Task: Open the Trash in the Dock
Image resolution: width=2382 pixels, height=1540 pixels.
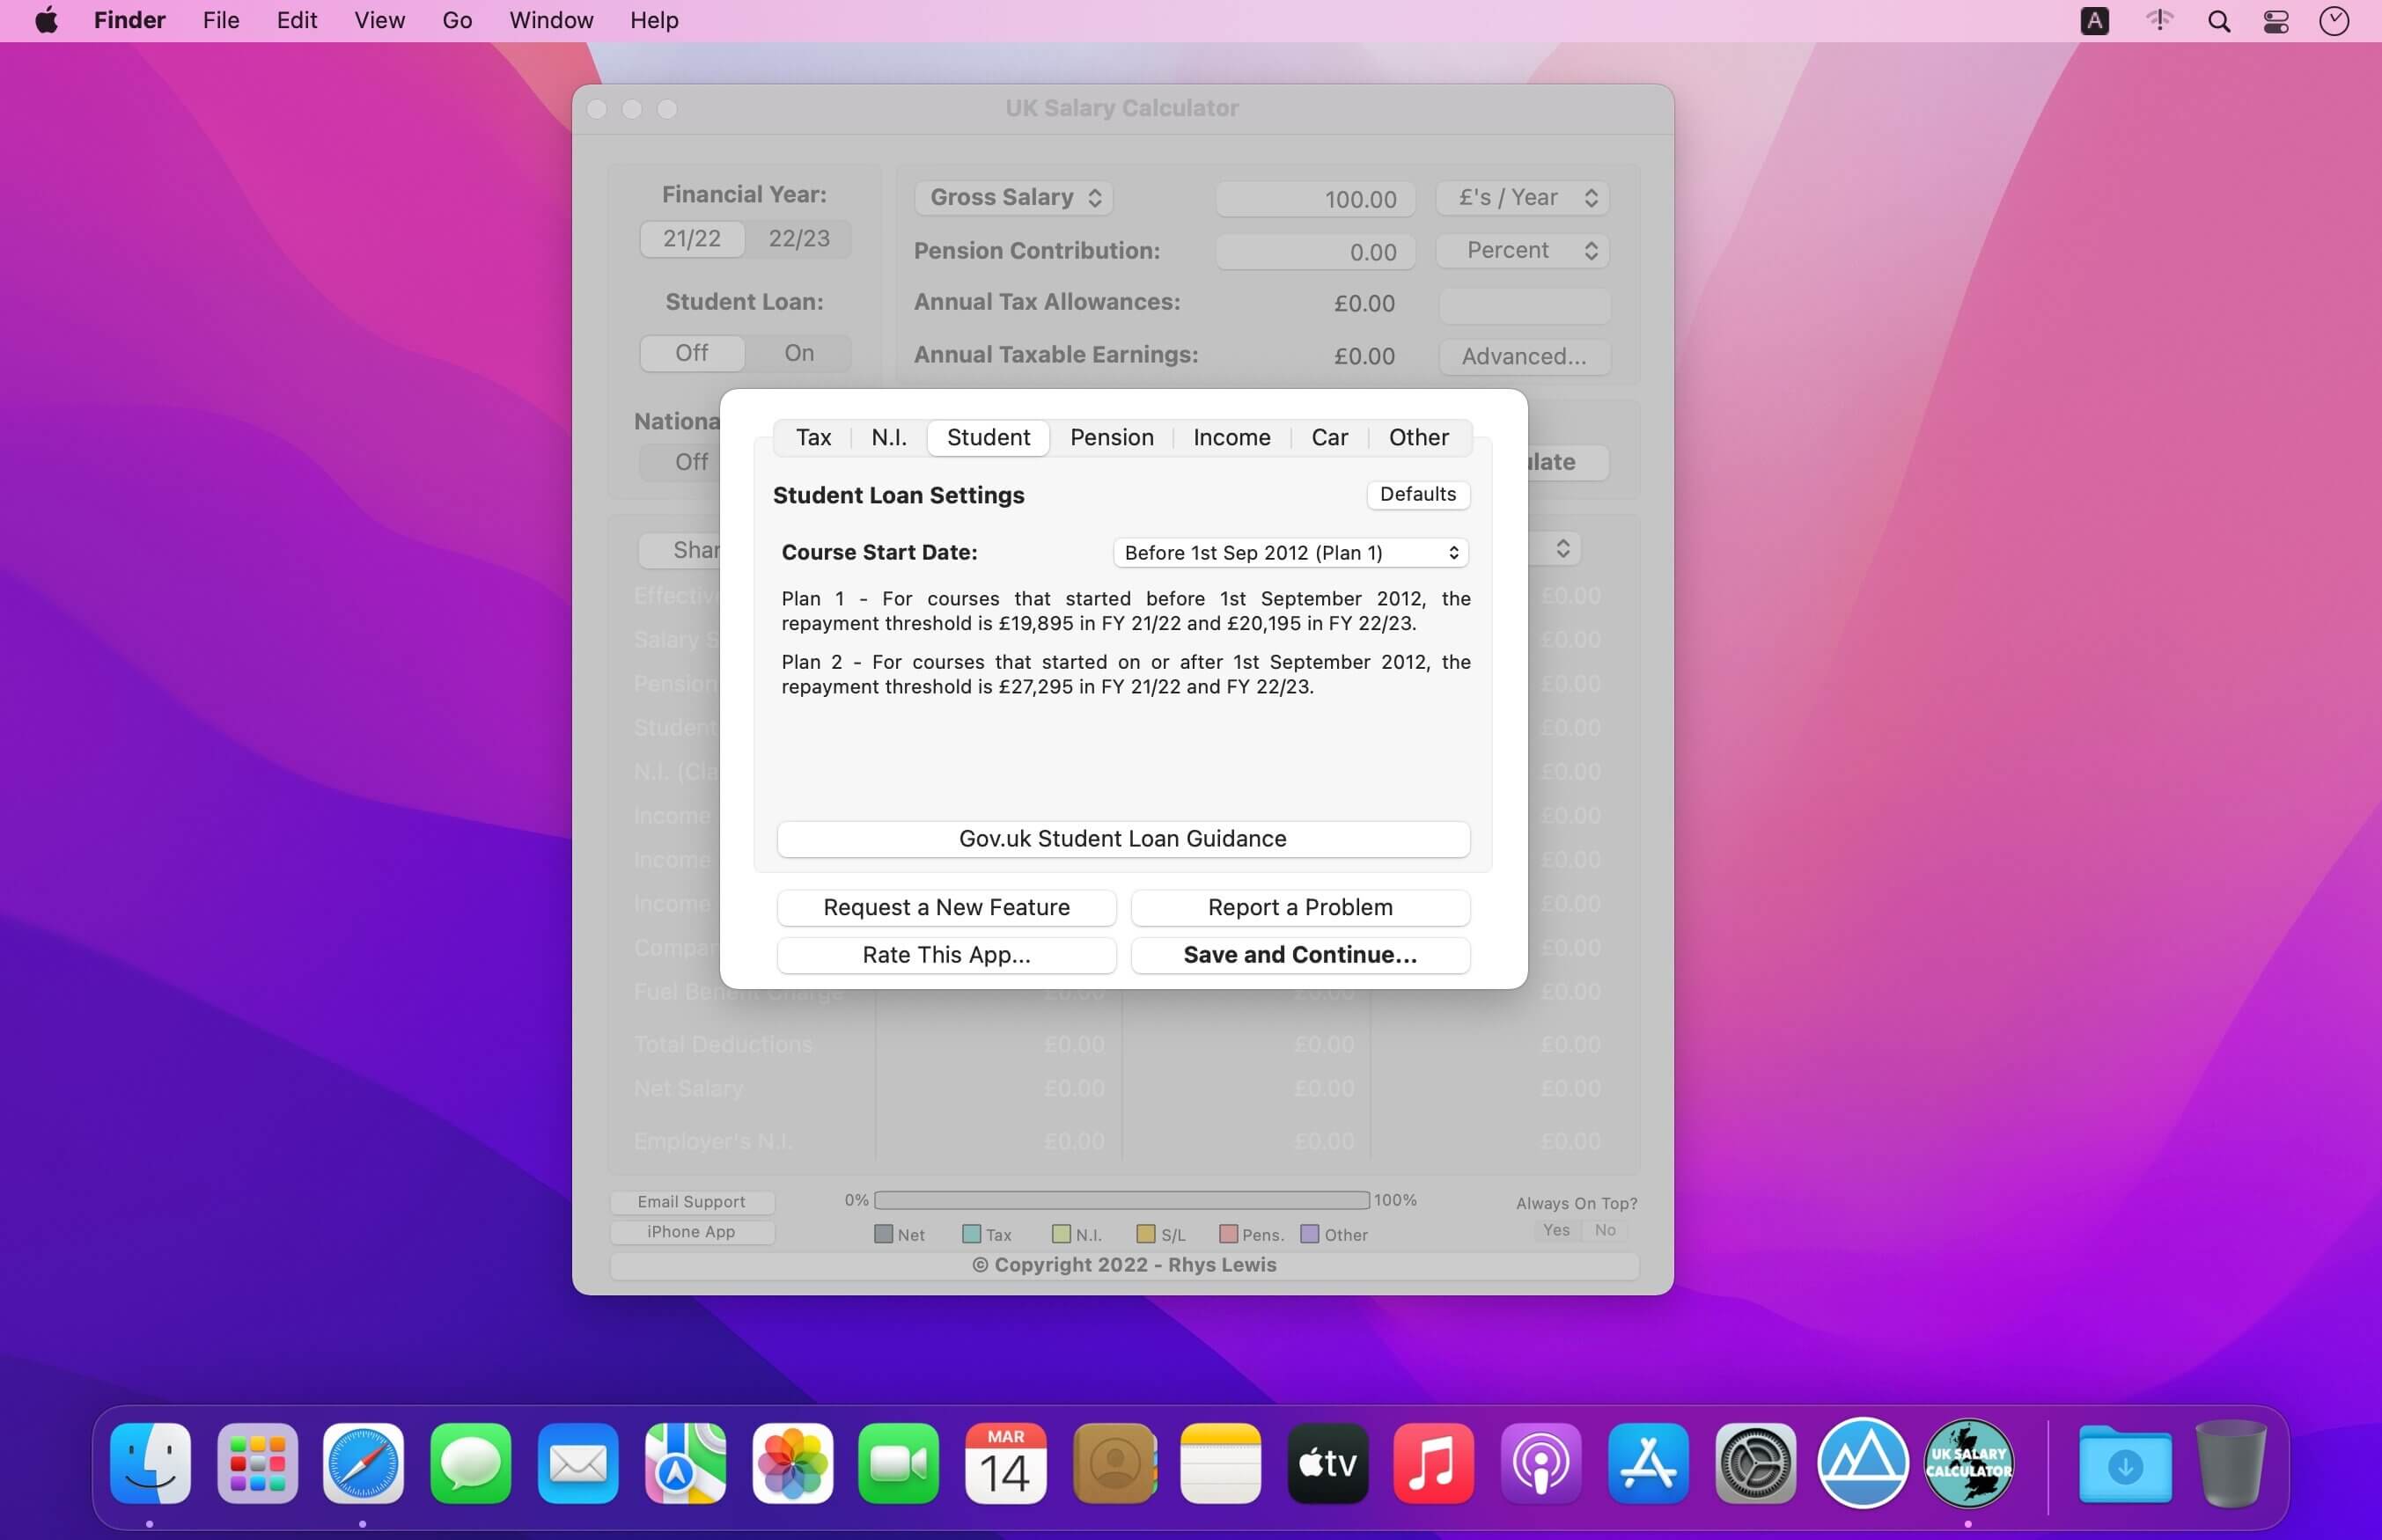Action: (x=2230, y=1463)
